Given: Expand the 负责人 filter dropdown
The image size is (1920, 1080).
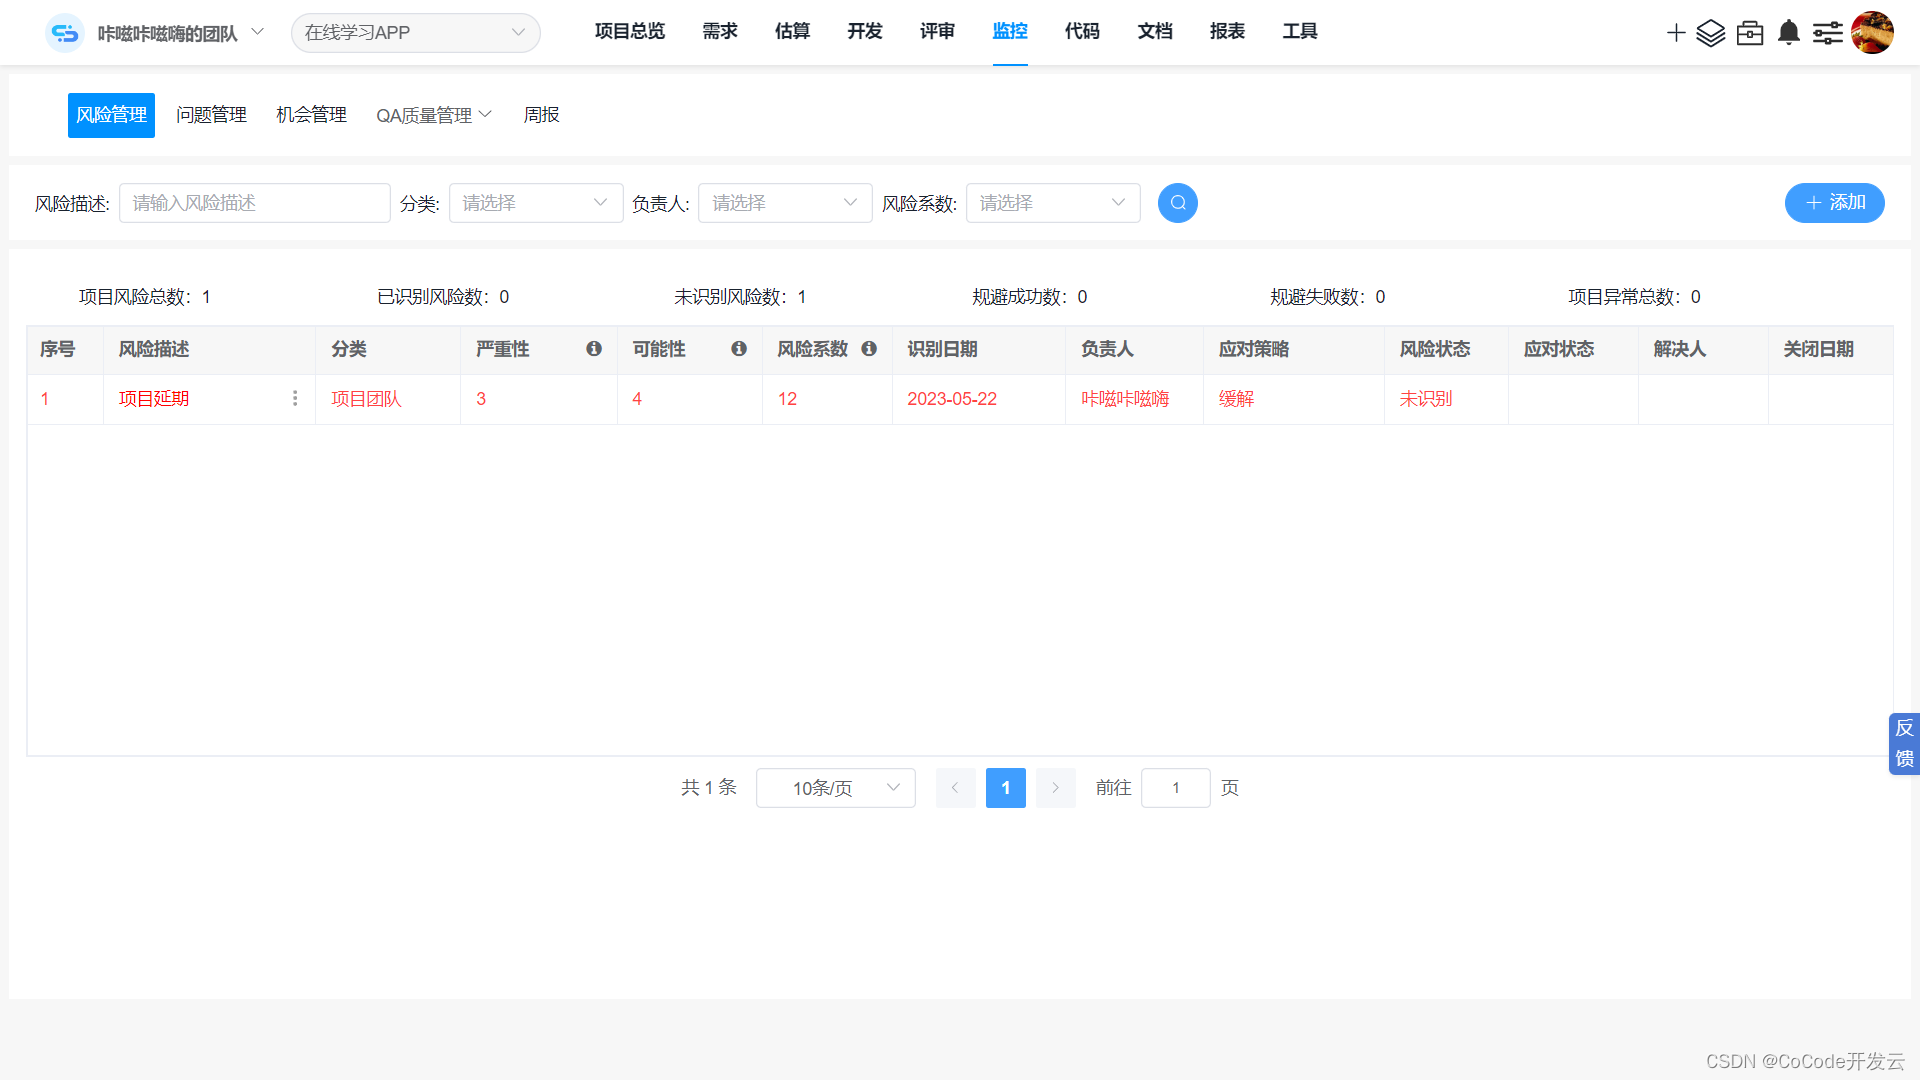Looking at the screenshot, I should click(785, 203).
